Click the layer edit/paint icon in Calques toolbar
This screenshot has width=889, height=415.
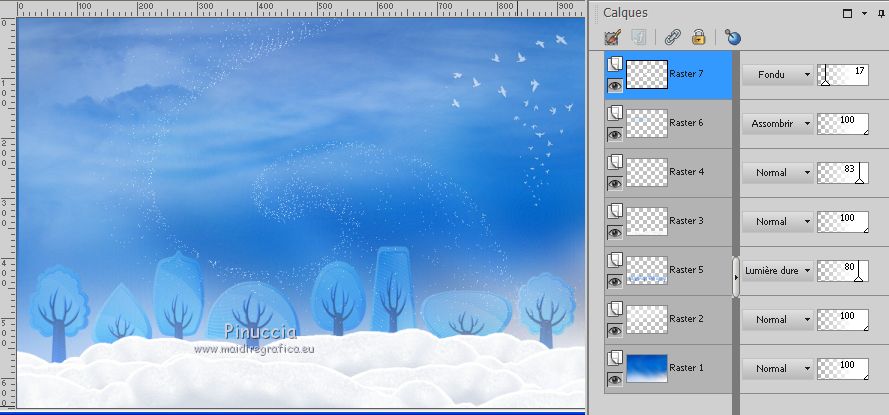point(613,37)
